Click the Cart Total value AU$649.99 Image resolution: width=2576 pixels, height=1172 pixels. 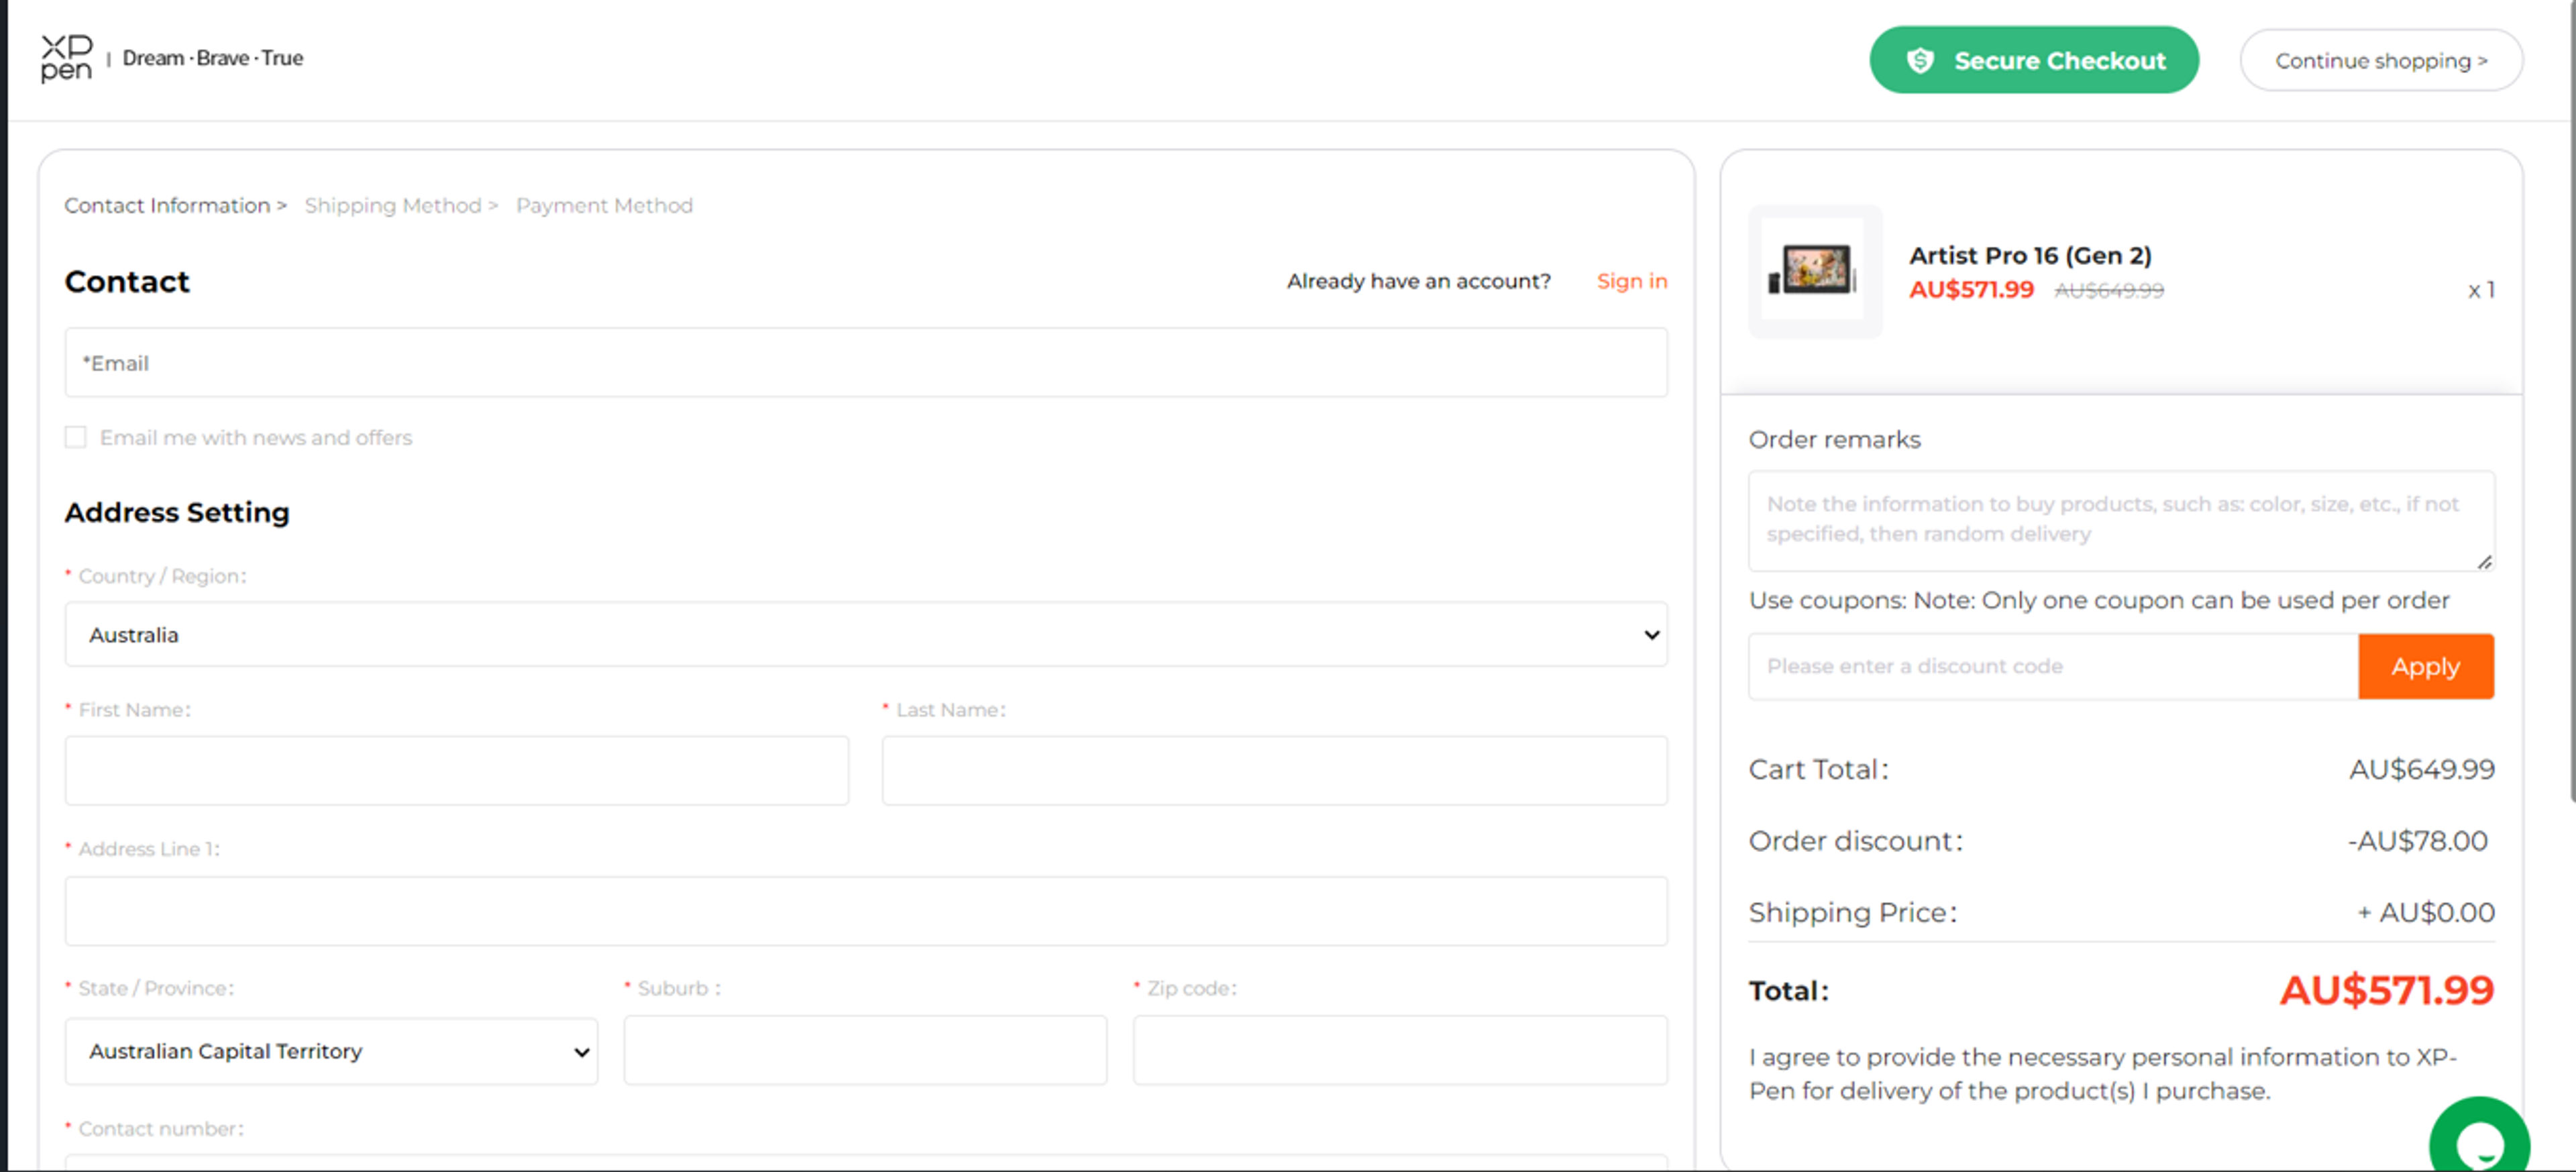2421,769
